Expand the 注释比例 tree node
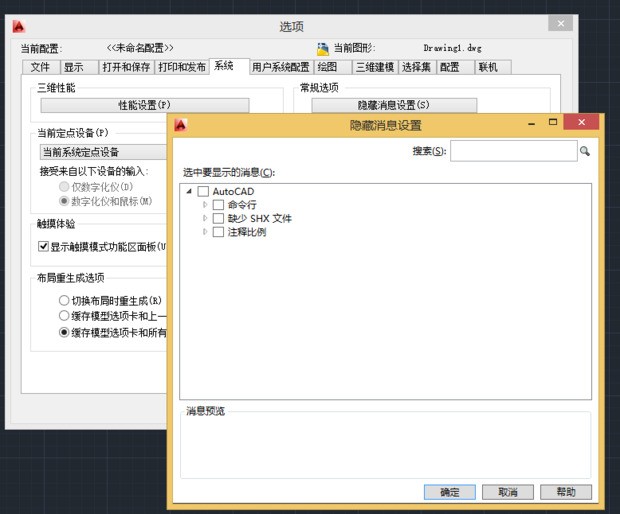Image resolution: width=620 pixels, height=514 pixels. (x=205, y=232)
